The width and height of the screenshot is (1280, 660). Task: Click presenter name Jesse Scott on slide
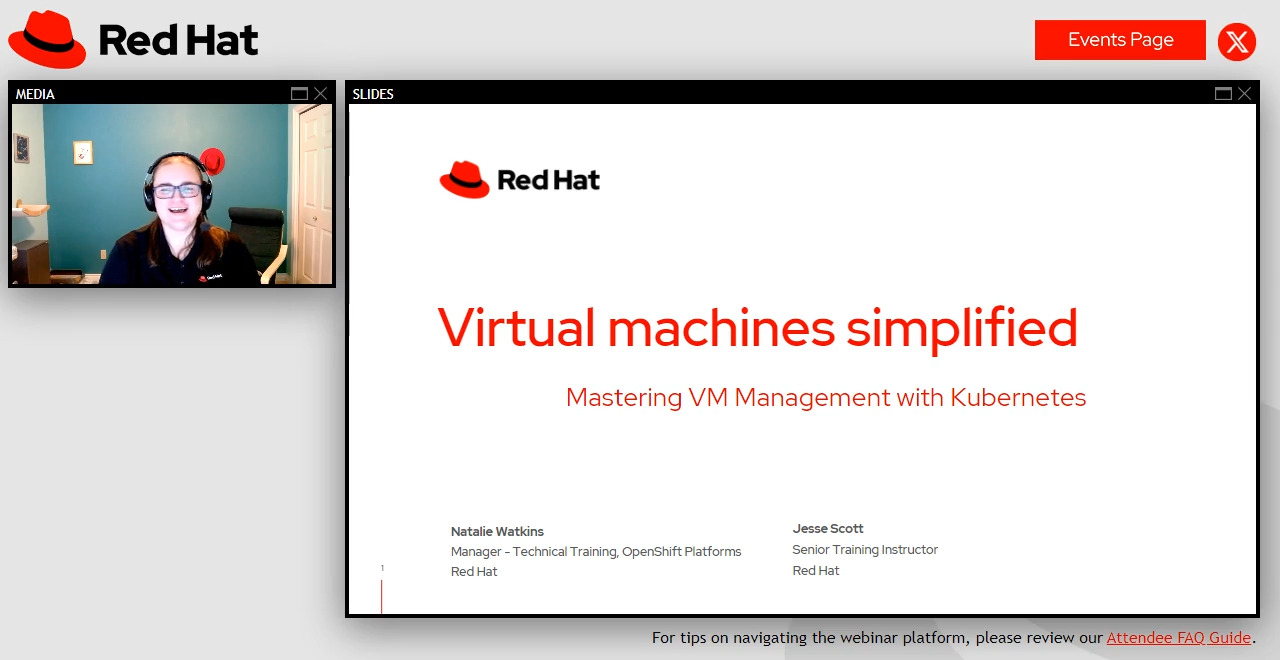828,528
